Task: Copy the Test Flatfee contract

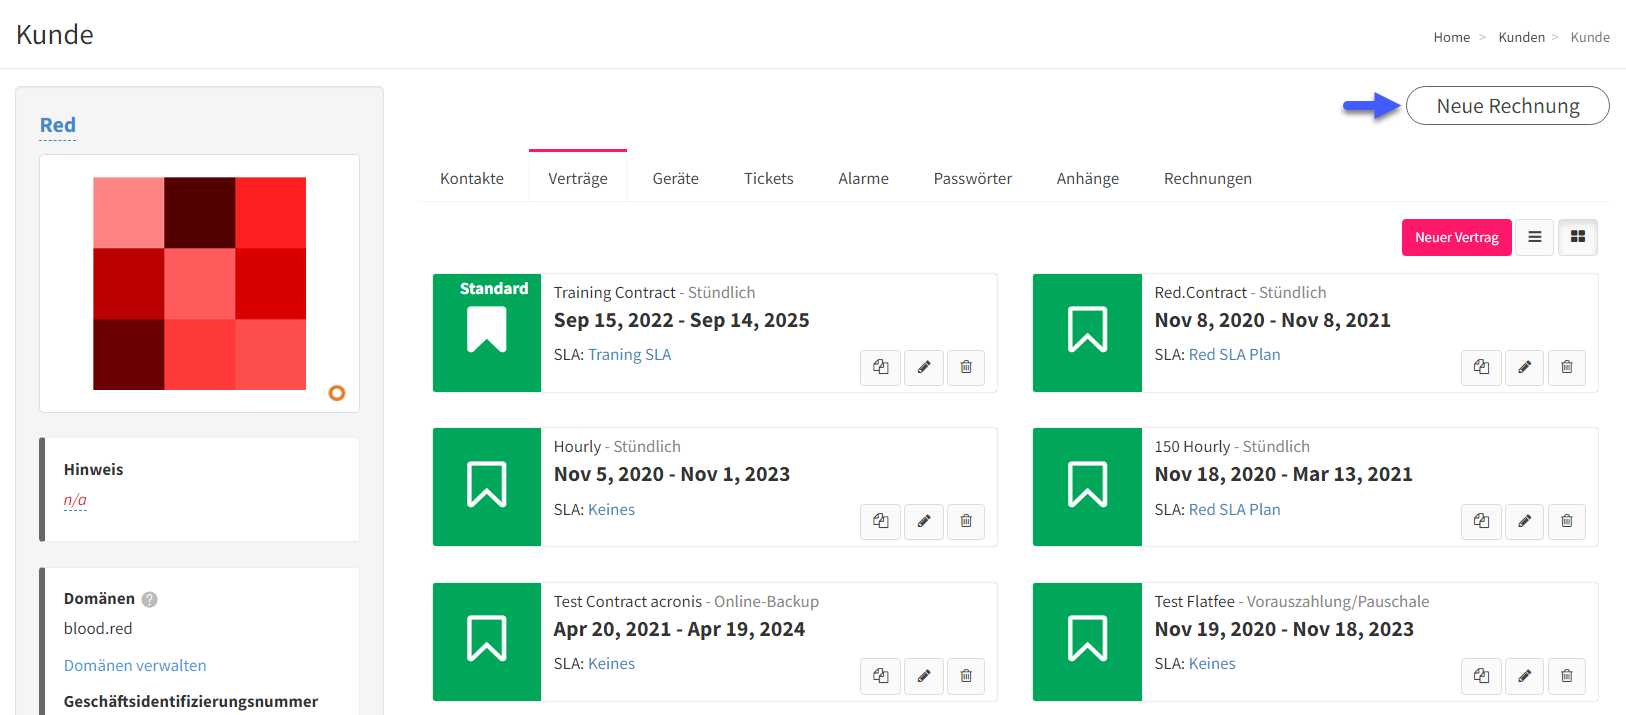Action: coord(1482,676)
